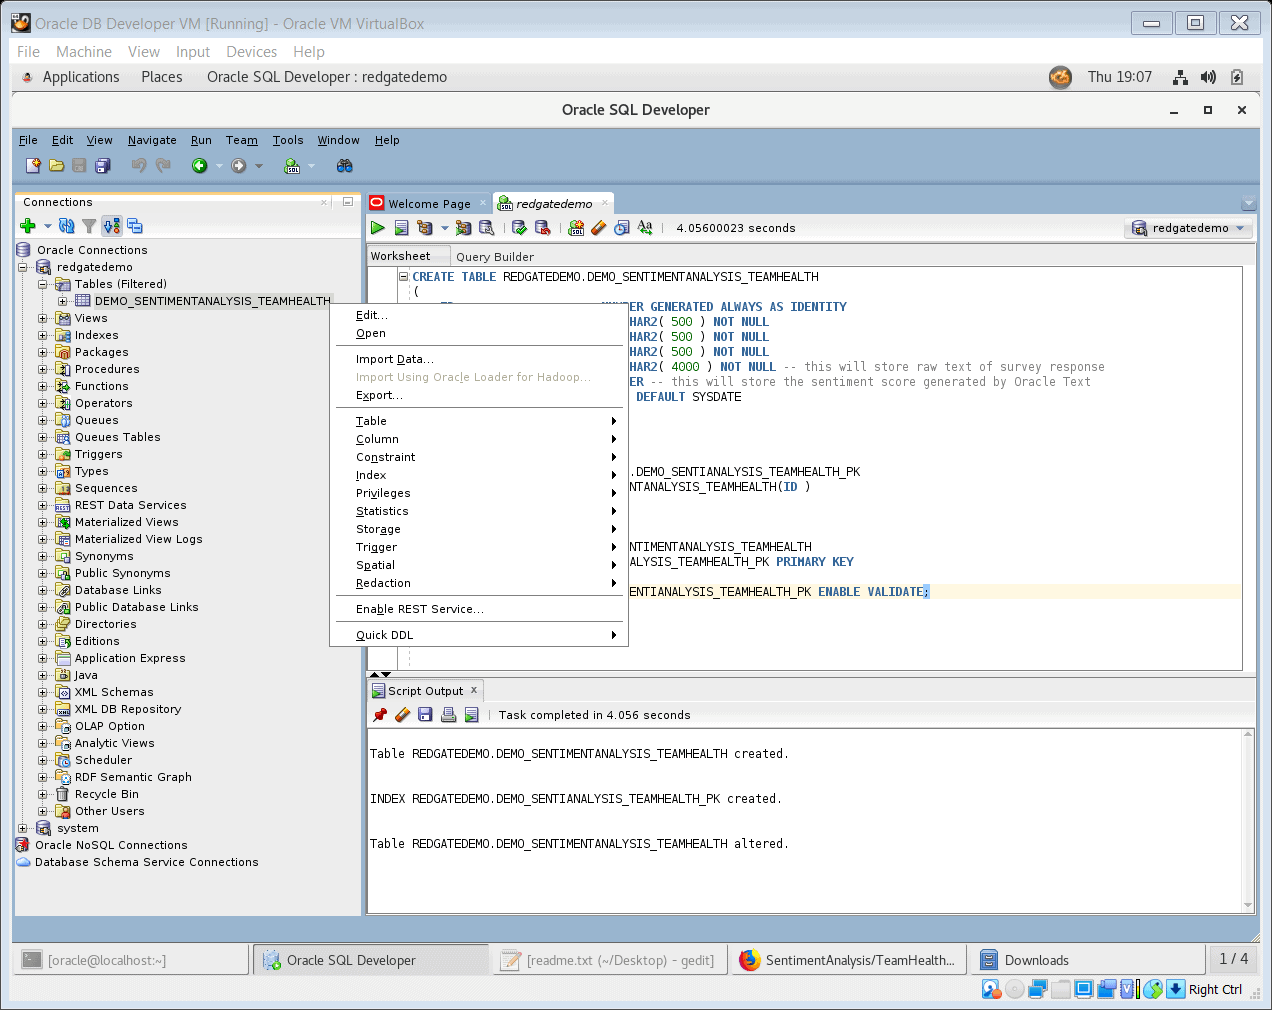1272x1010 pixels.
Task: Click the Unshared SQL Worksheet icon
Action: click(576, 228)
